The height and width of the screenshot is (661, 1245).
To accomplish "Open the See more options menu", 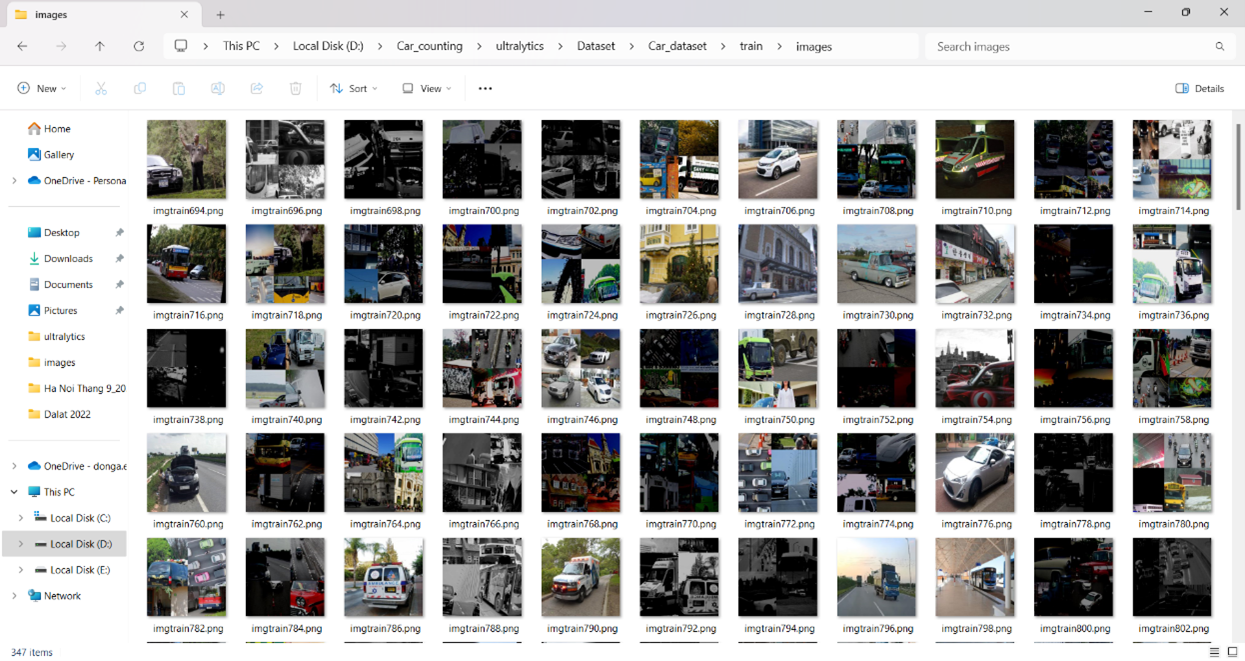I will [x=485, y=88].
